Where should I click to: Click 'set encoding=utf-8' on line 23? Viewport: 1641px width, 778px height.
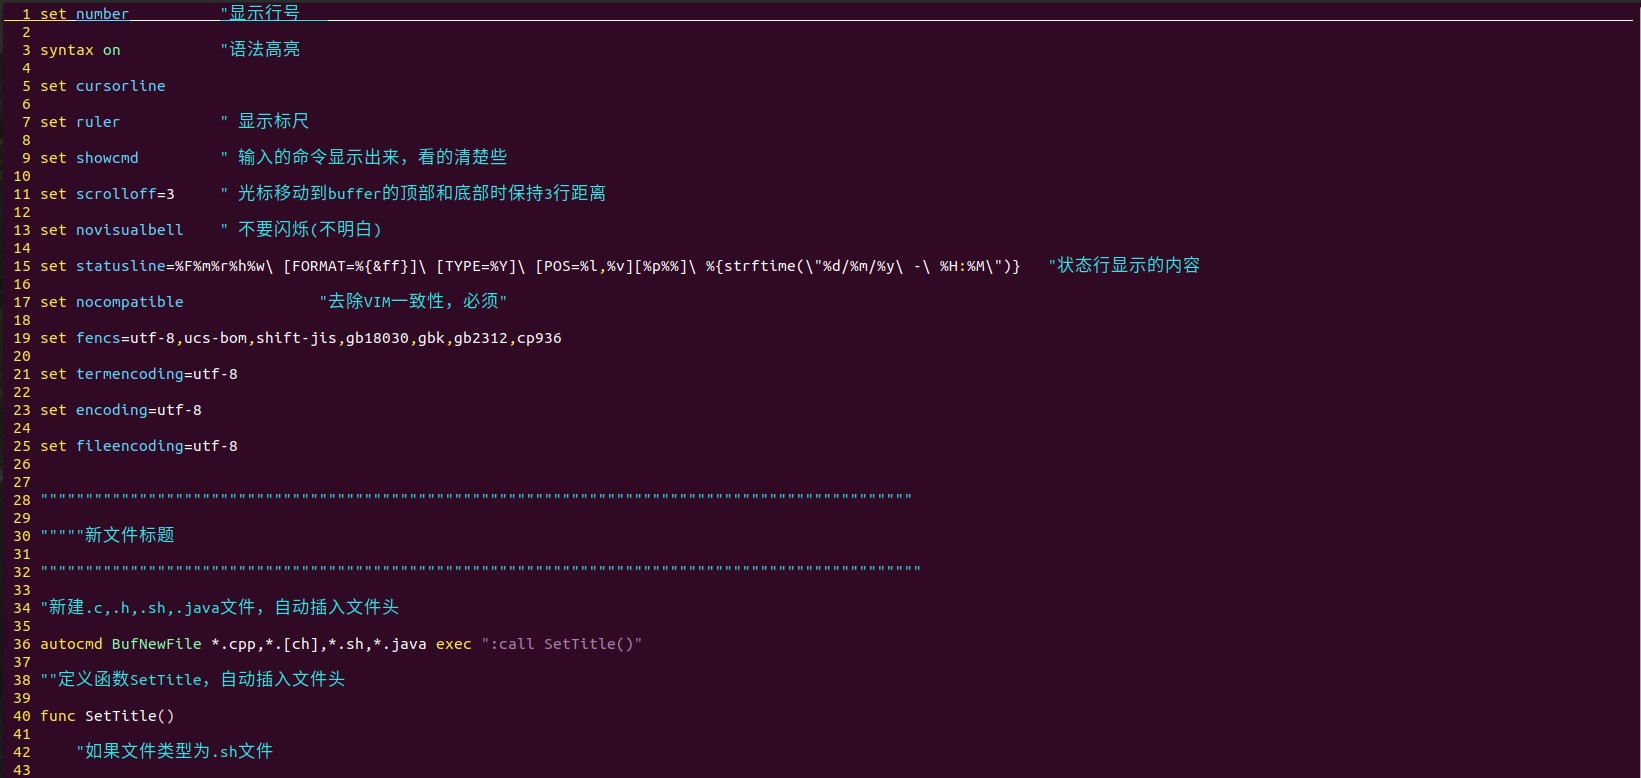pyautogui.click(x=121, y=410)
